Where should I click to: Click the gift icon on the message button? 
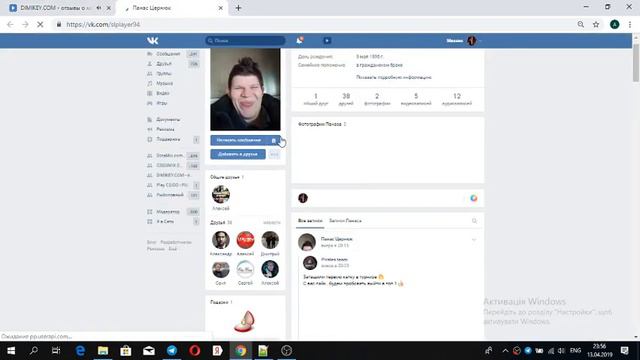(x=274, y=140)
